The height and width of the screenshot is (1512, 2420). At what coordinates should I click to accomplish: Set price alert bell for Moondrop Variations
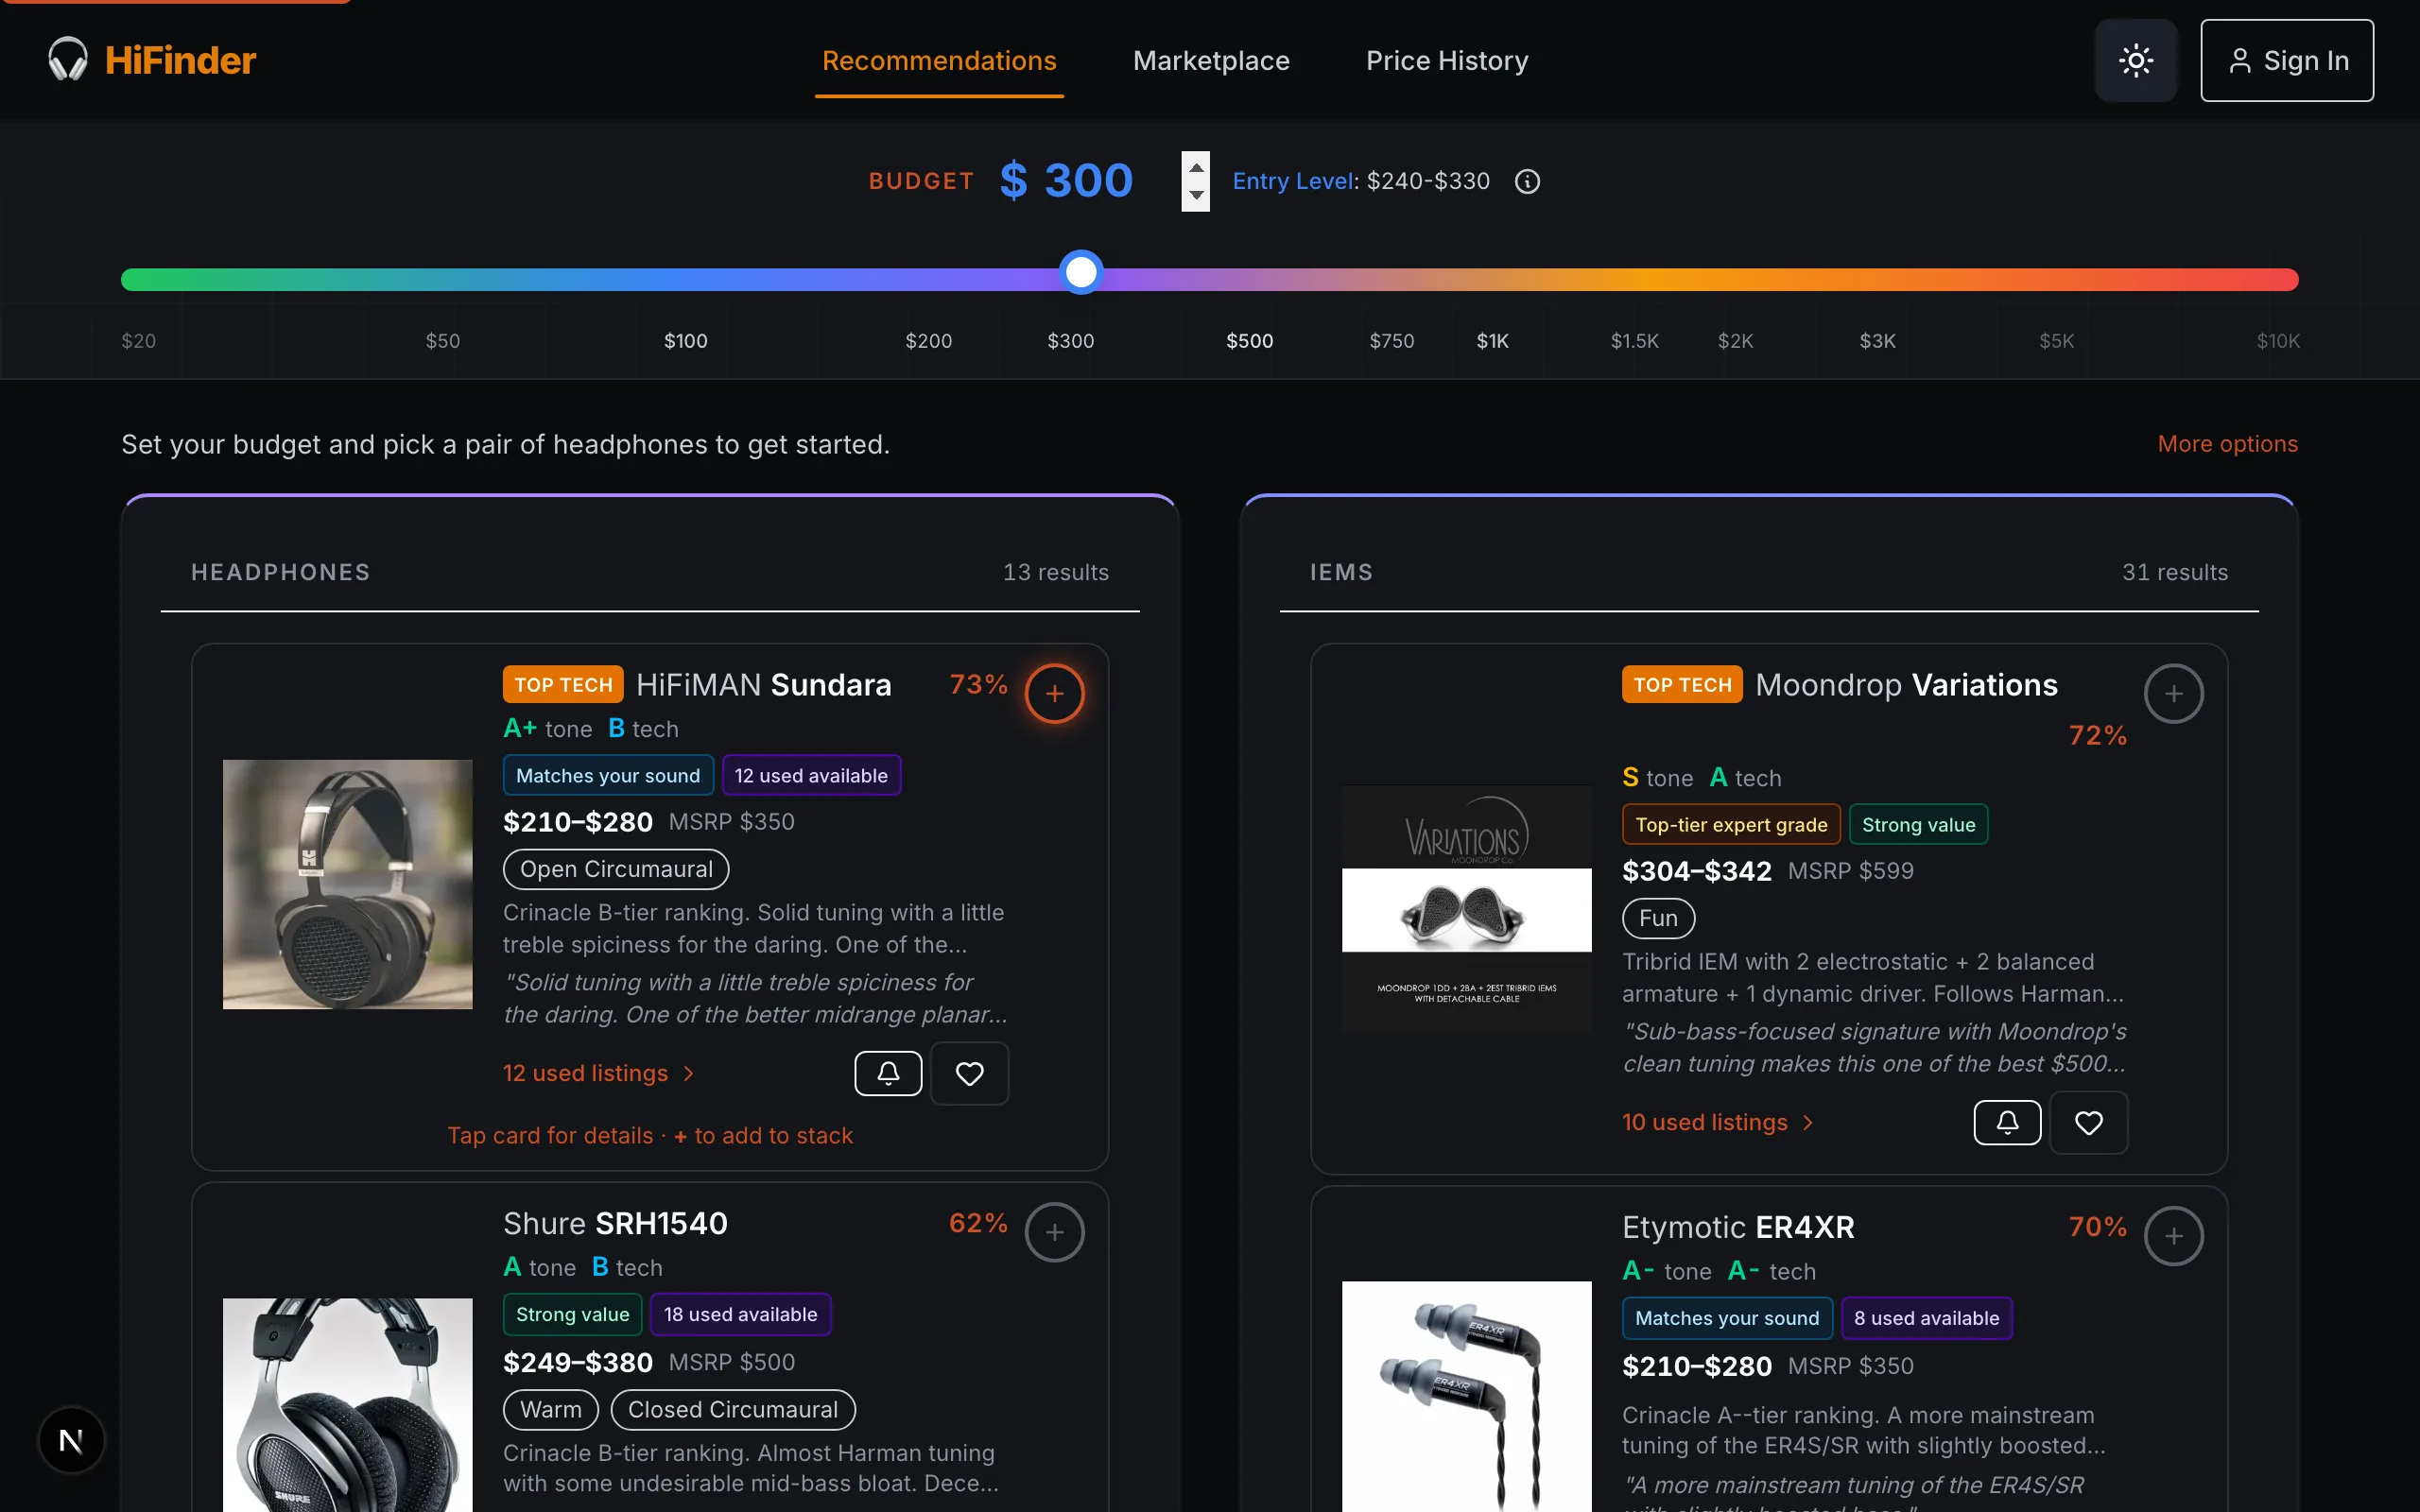pyautogui.click(x=2007, y=1122)
